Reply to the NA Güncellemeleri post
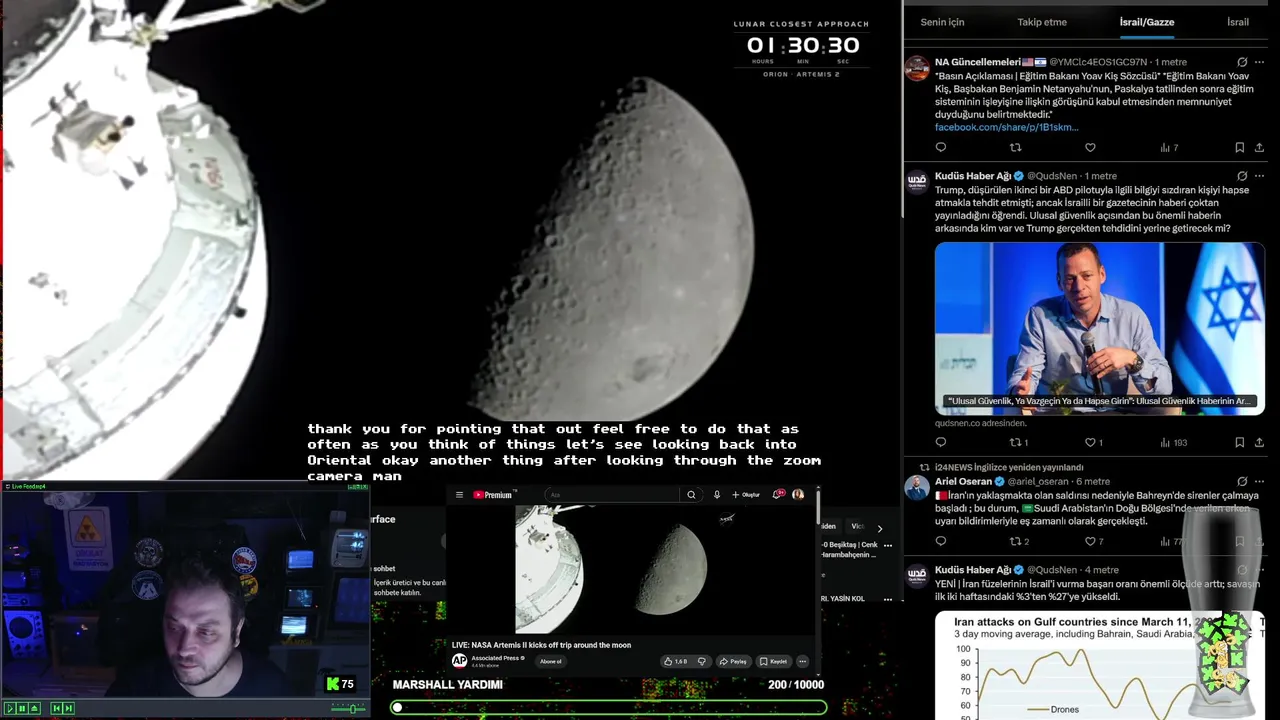Viewport: 1280px width, 720px height. pos(941,147)
